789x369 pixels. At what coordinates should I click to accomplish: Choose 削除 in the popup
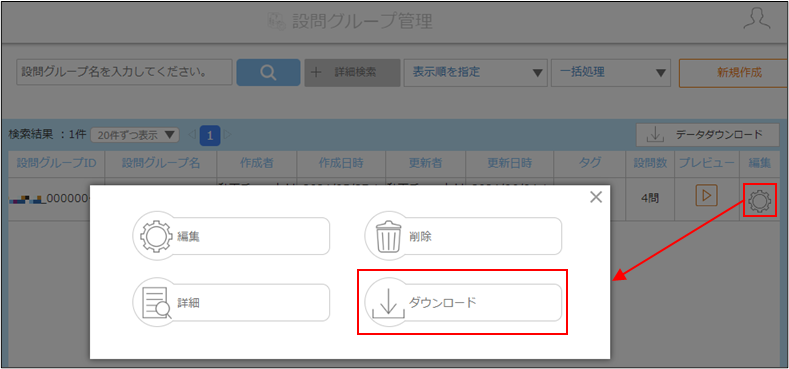tap(463, 236)
